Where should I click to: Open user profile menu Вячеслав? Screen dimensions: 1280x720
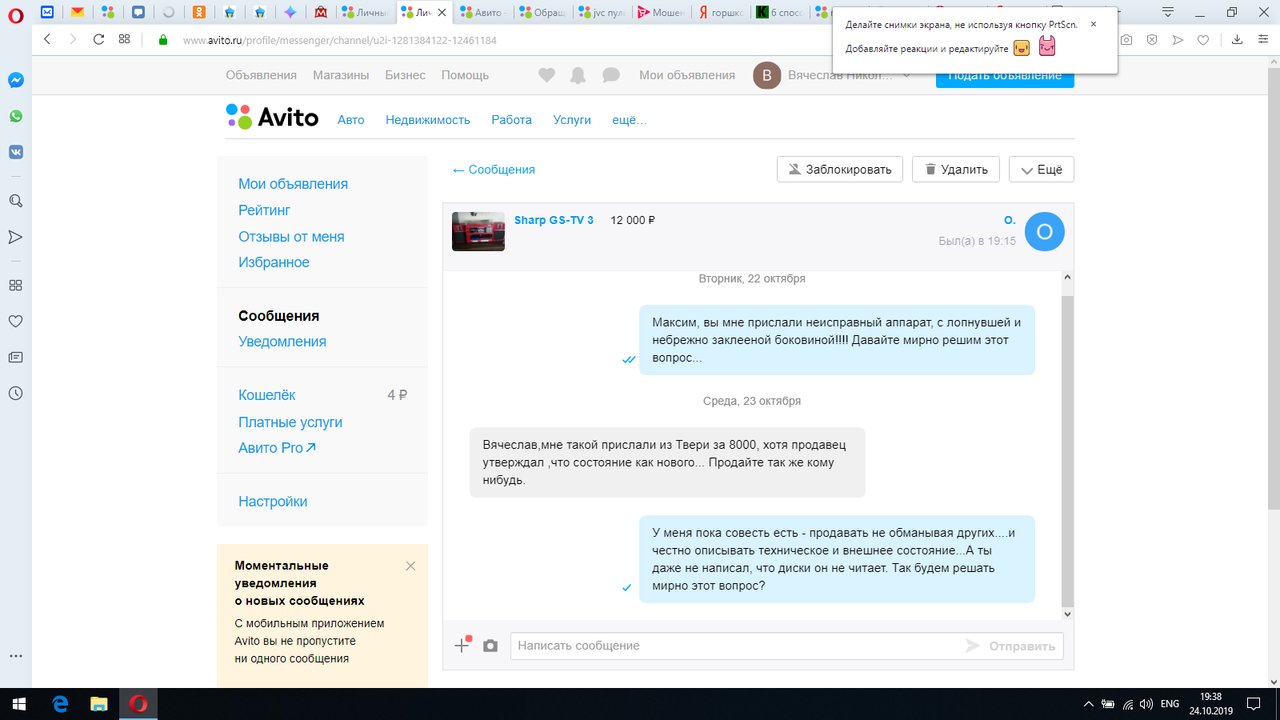pos(832,76)
